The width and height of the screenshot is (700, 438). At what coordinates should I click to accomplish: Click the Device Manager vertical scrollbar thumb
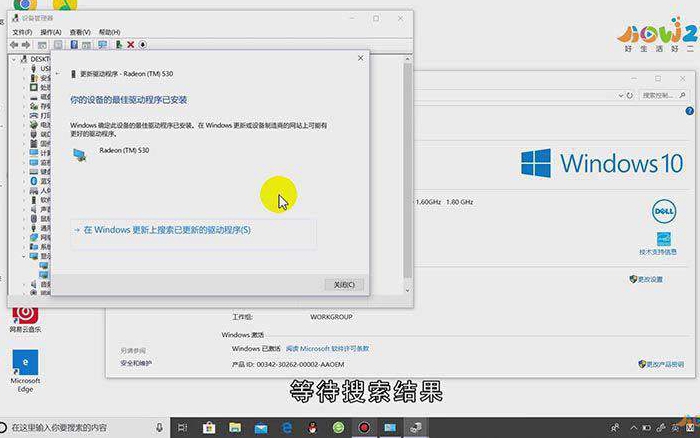point(407,171)
